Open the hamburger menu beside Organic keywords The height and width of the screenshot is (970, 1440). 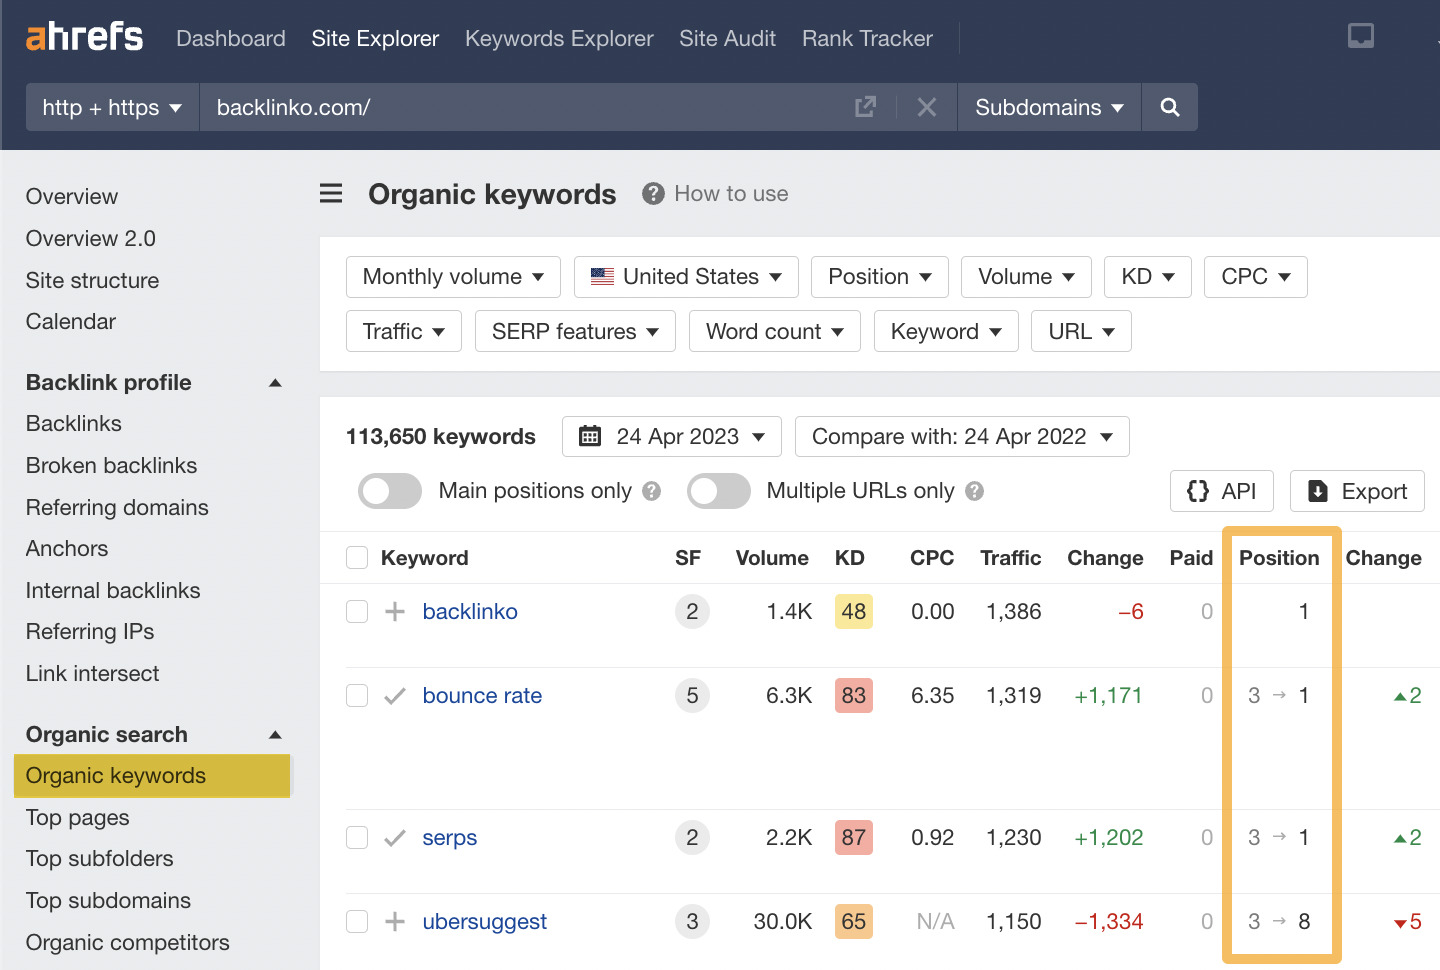(x=331, y=193)
